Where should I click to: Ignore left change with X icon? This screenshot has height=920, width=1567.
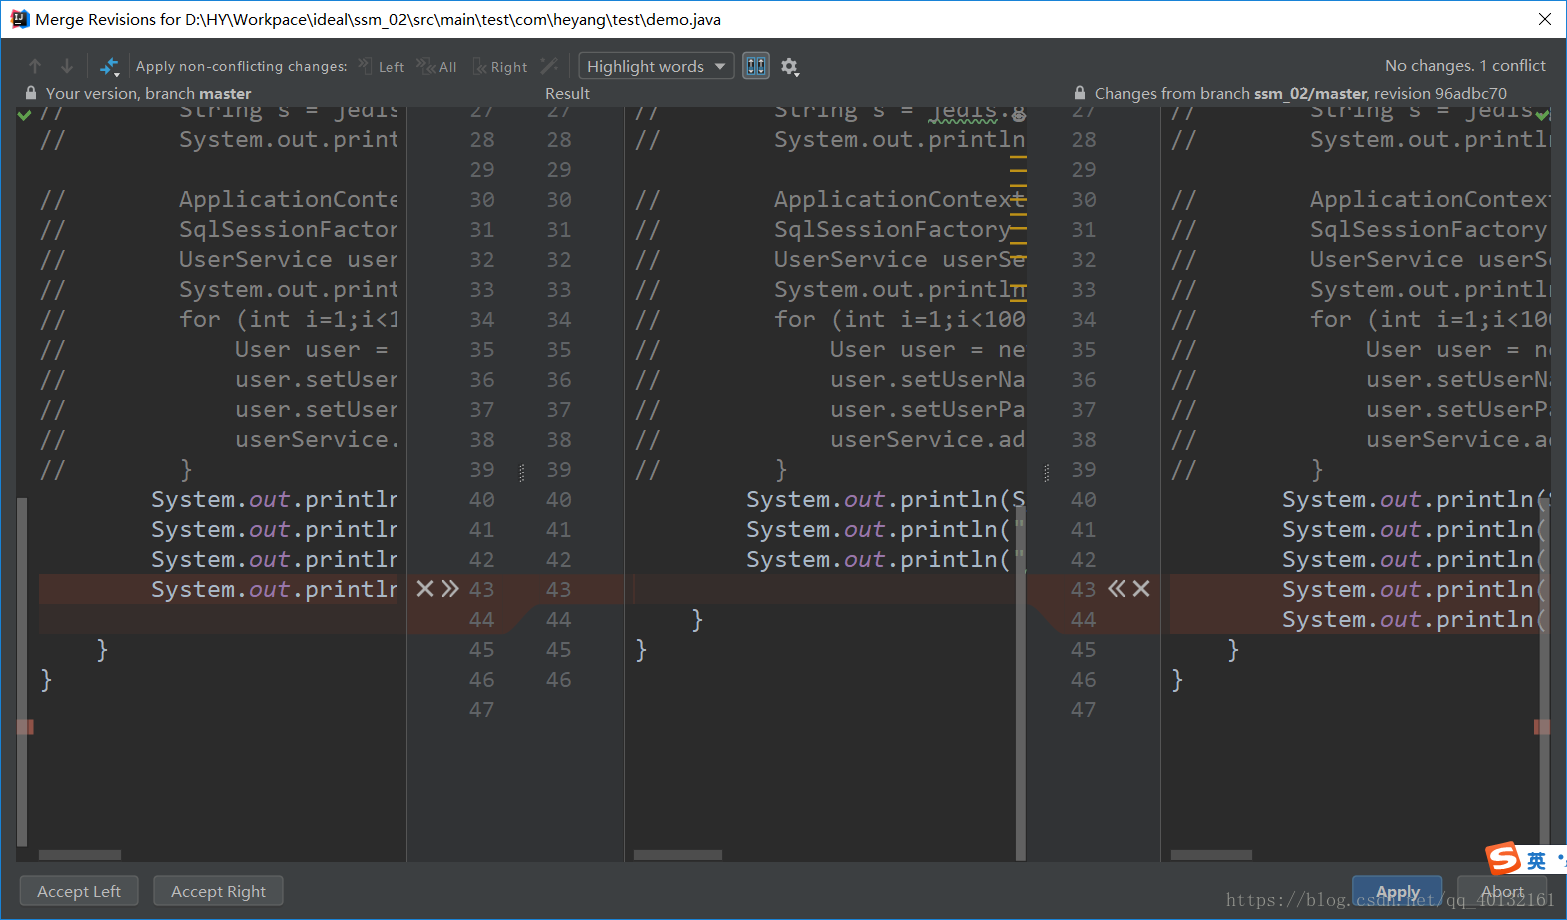pyautogui.click(x=425, y=588)
